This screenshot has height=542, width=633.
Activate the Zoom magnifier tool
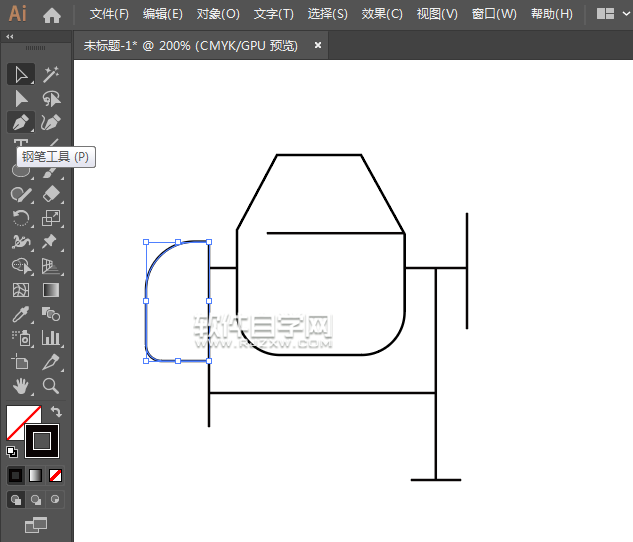(x=51, y=386)
